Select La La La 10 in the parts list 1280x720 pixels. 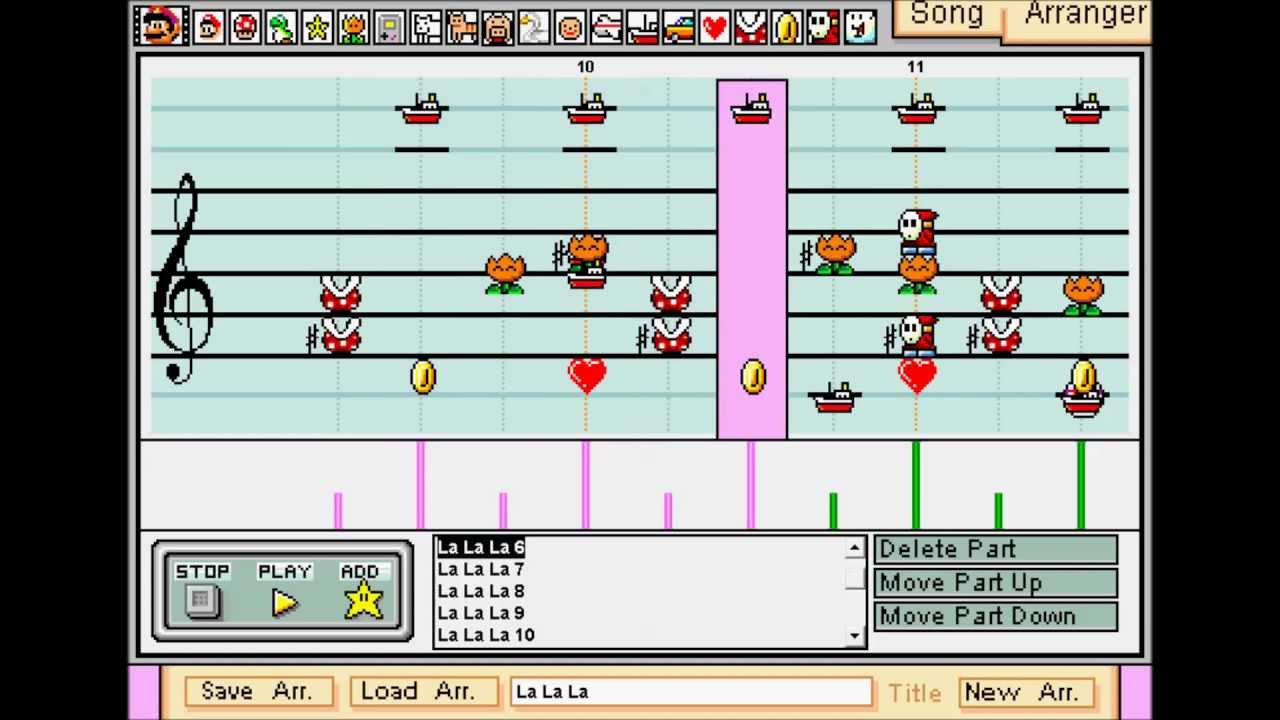[x=486, y=635]
